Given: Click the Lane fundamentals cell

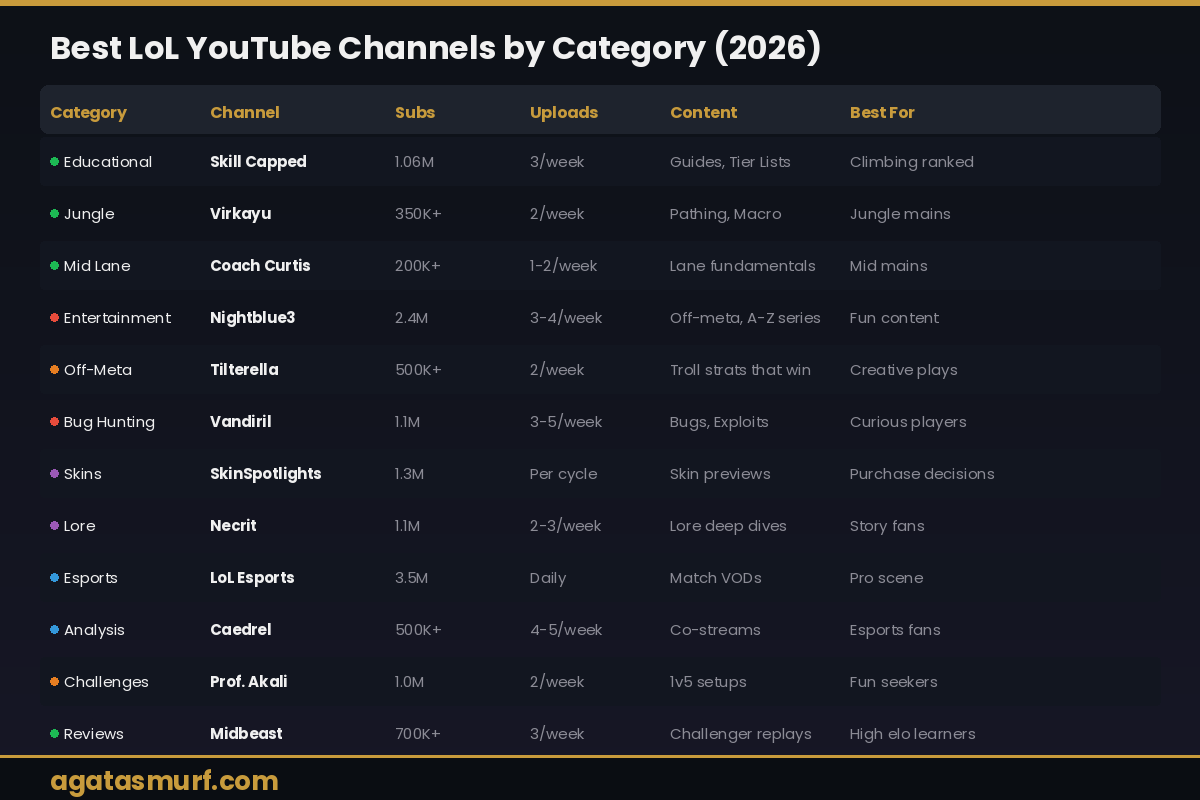Looking at the screenshot, I should [x=743, y=266].
